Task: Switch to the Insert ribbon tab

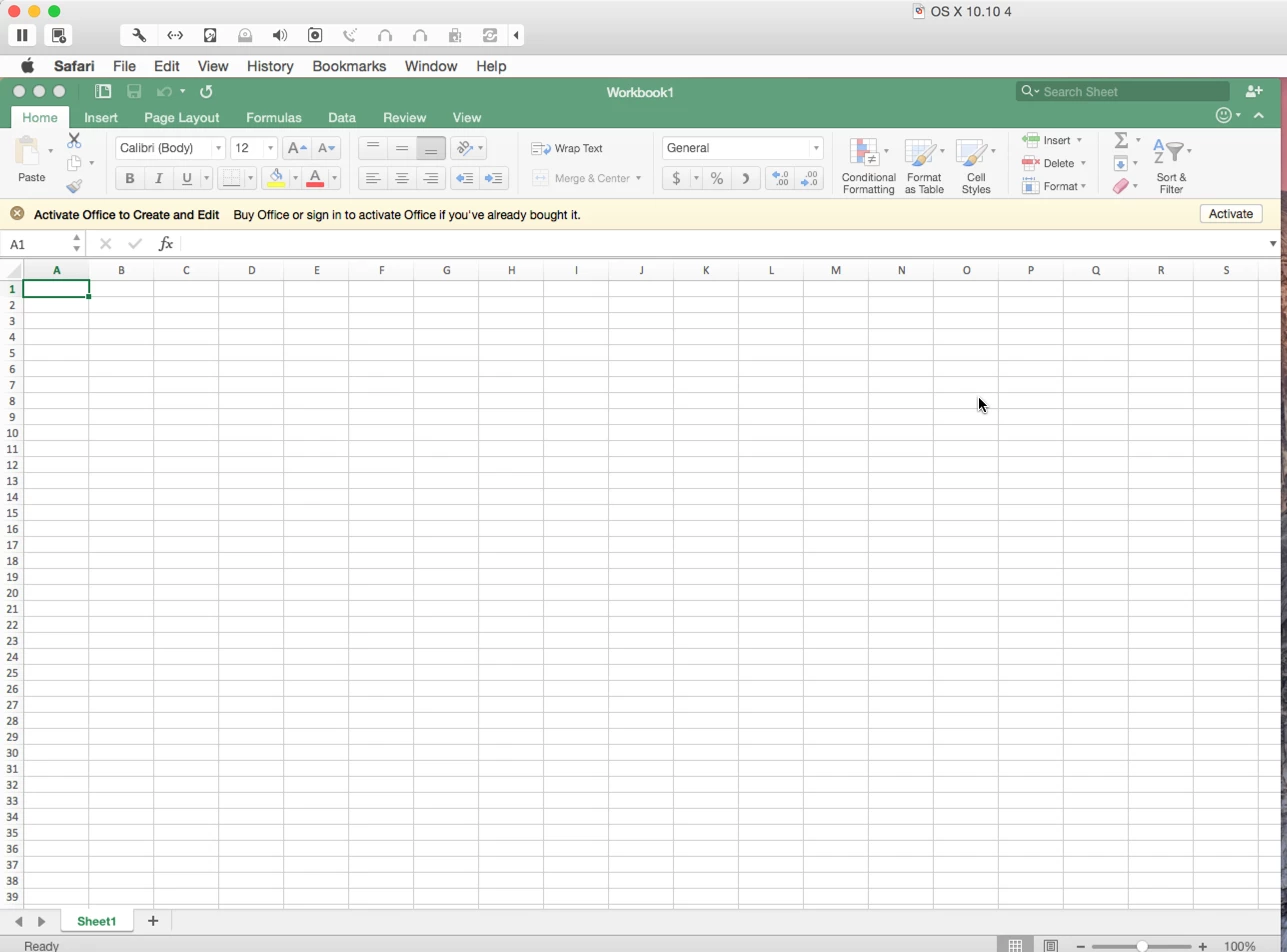Action: 101,117
